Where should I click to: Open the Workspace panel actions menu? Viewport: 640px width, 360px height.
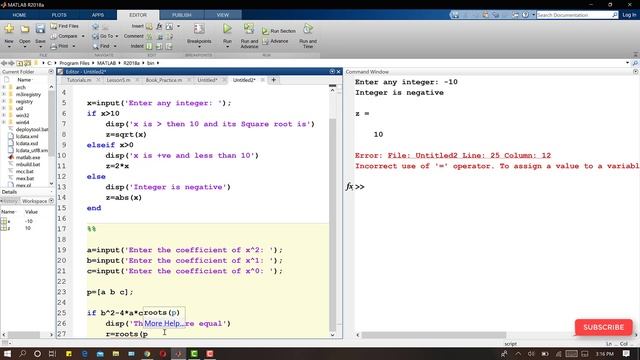click(x=51, y=201)
